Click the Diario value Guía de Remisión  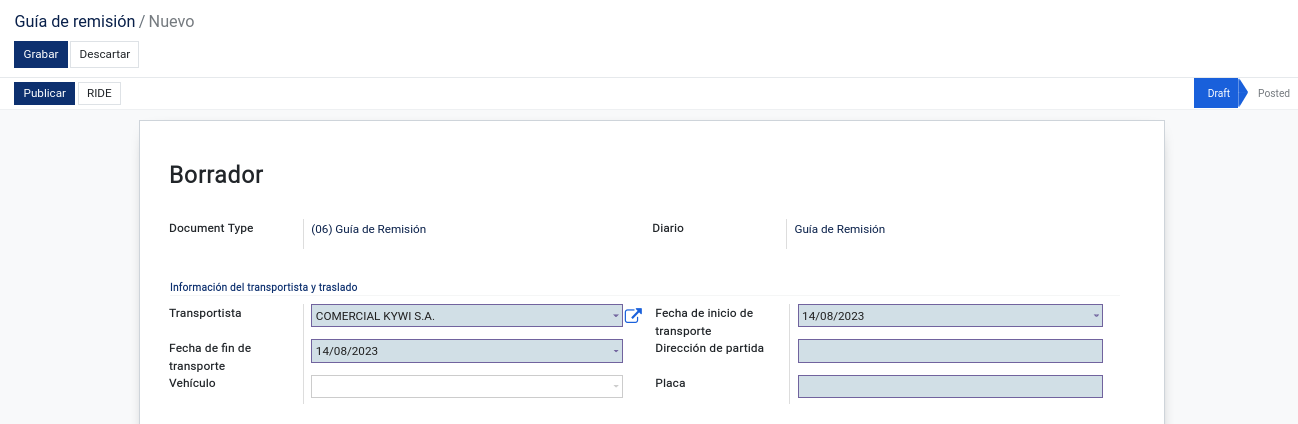pyautogui.click(x=840, y=229)
